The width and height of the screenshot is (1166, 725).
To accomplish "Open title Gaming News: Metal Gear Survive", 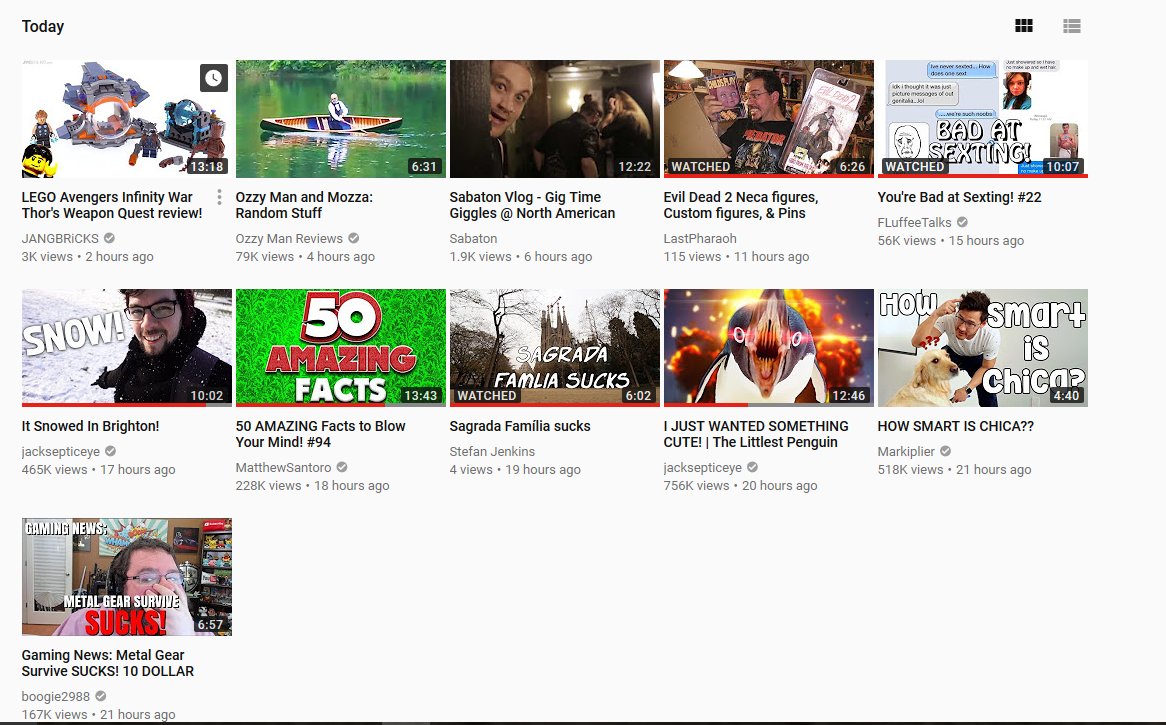I will click(108, 663).
